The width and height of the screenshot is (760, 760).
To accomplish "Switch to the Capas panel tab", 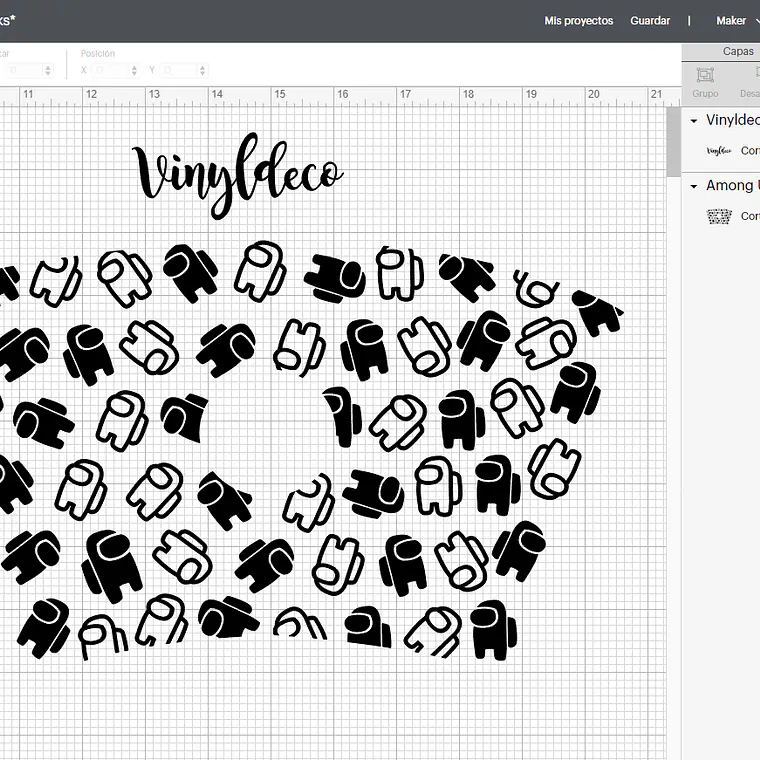I will click(738, 51).
